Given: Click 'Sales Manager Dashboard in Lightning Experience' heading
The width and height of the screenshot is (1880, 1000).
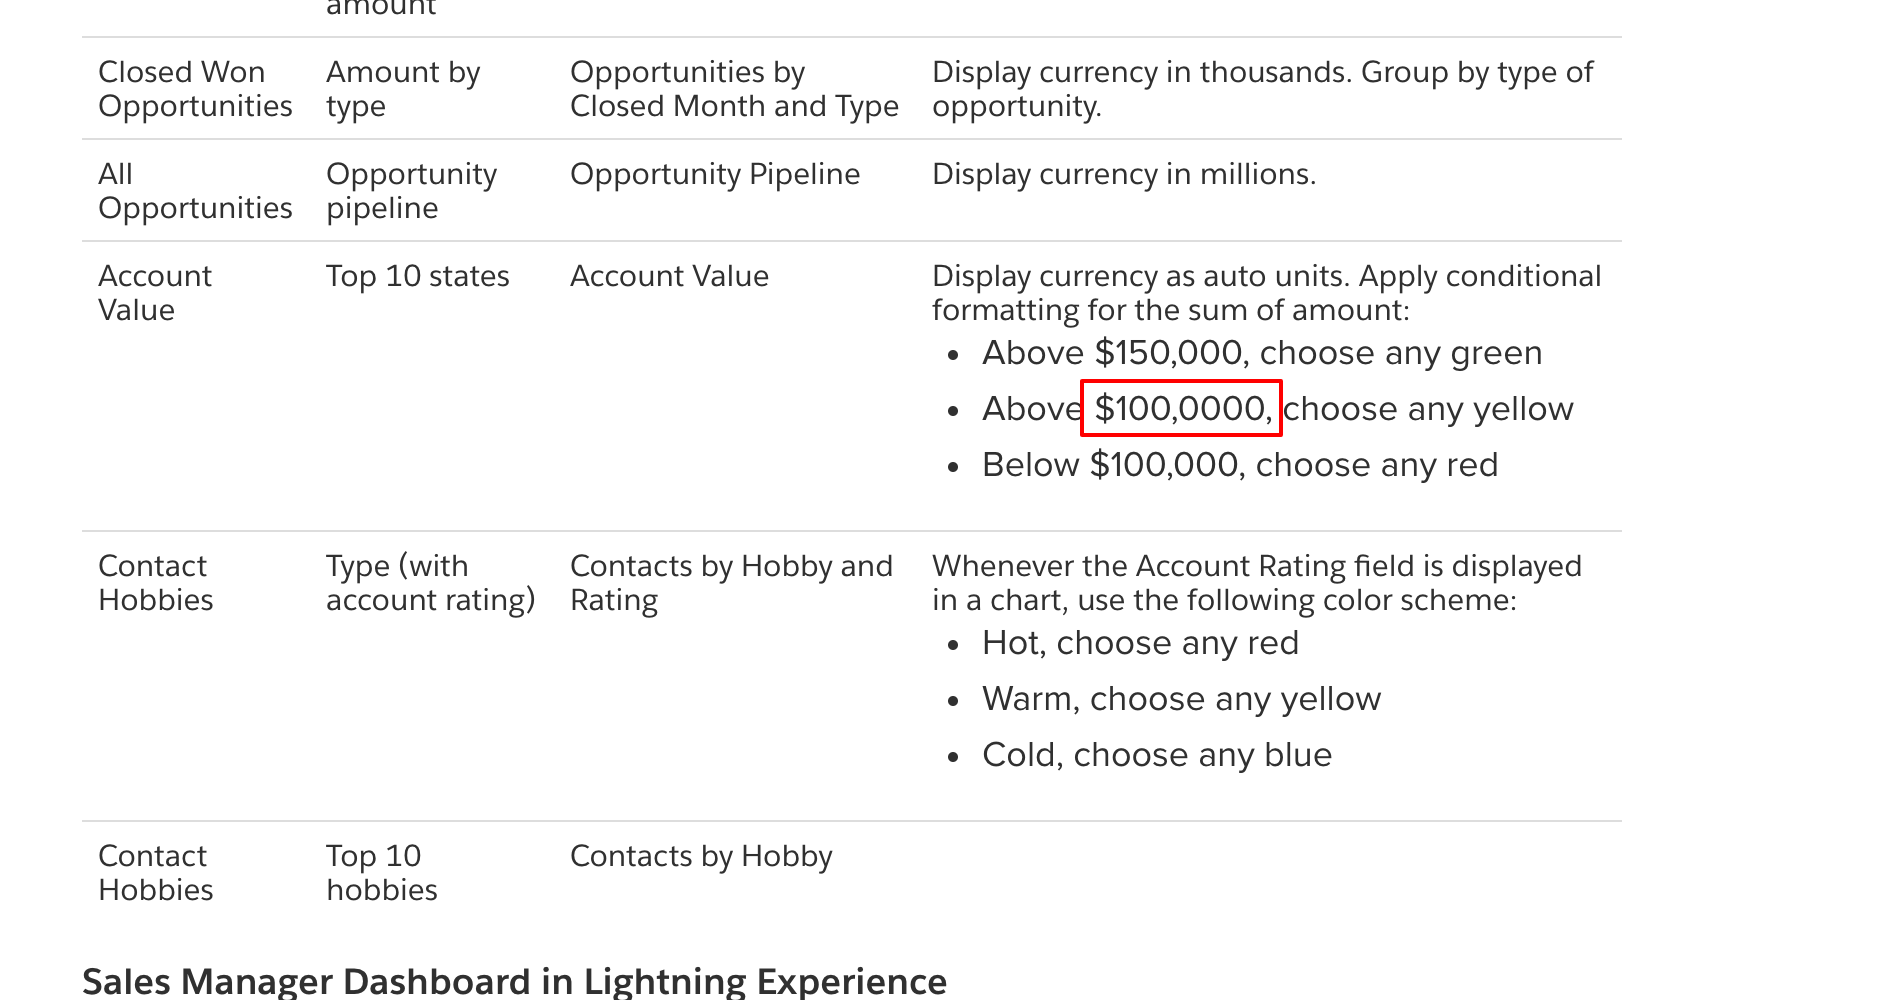Looking at the screenshot, I should point(514,981).
